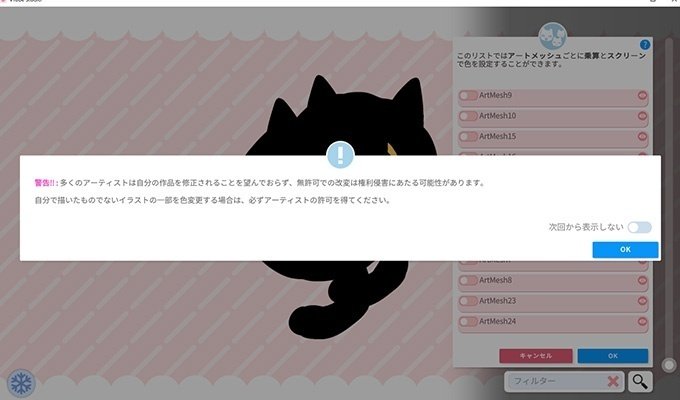The width and height of the screenshot is (680, 400).
Task: Click the exclamation warning icon
Action: 340,154
